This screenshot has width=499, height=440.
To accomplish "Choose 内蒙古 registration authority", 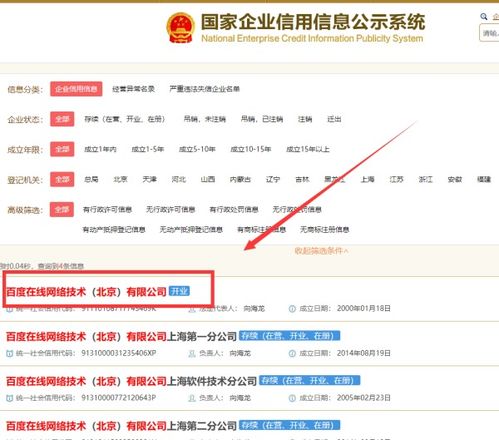I will click(240, 179).
